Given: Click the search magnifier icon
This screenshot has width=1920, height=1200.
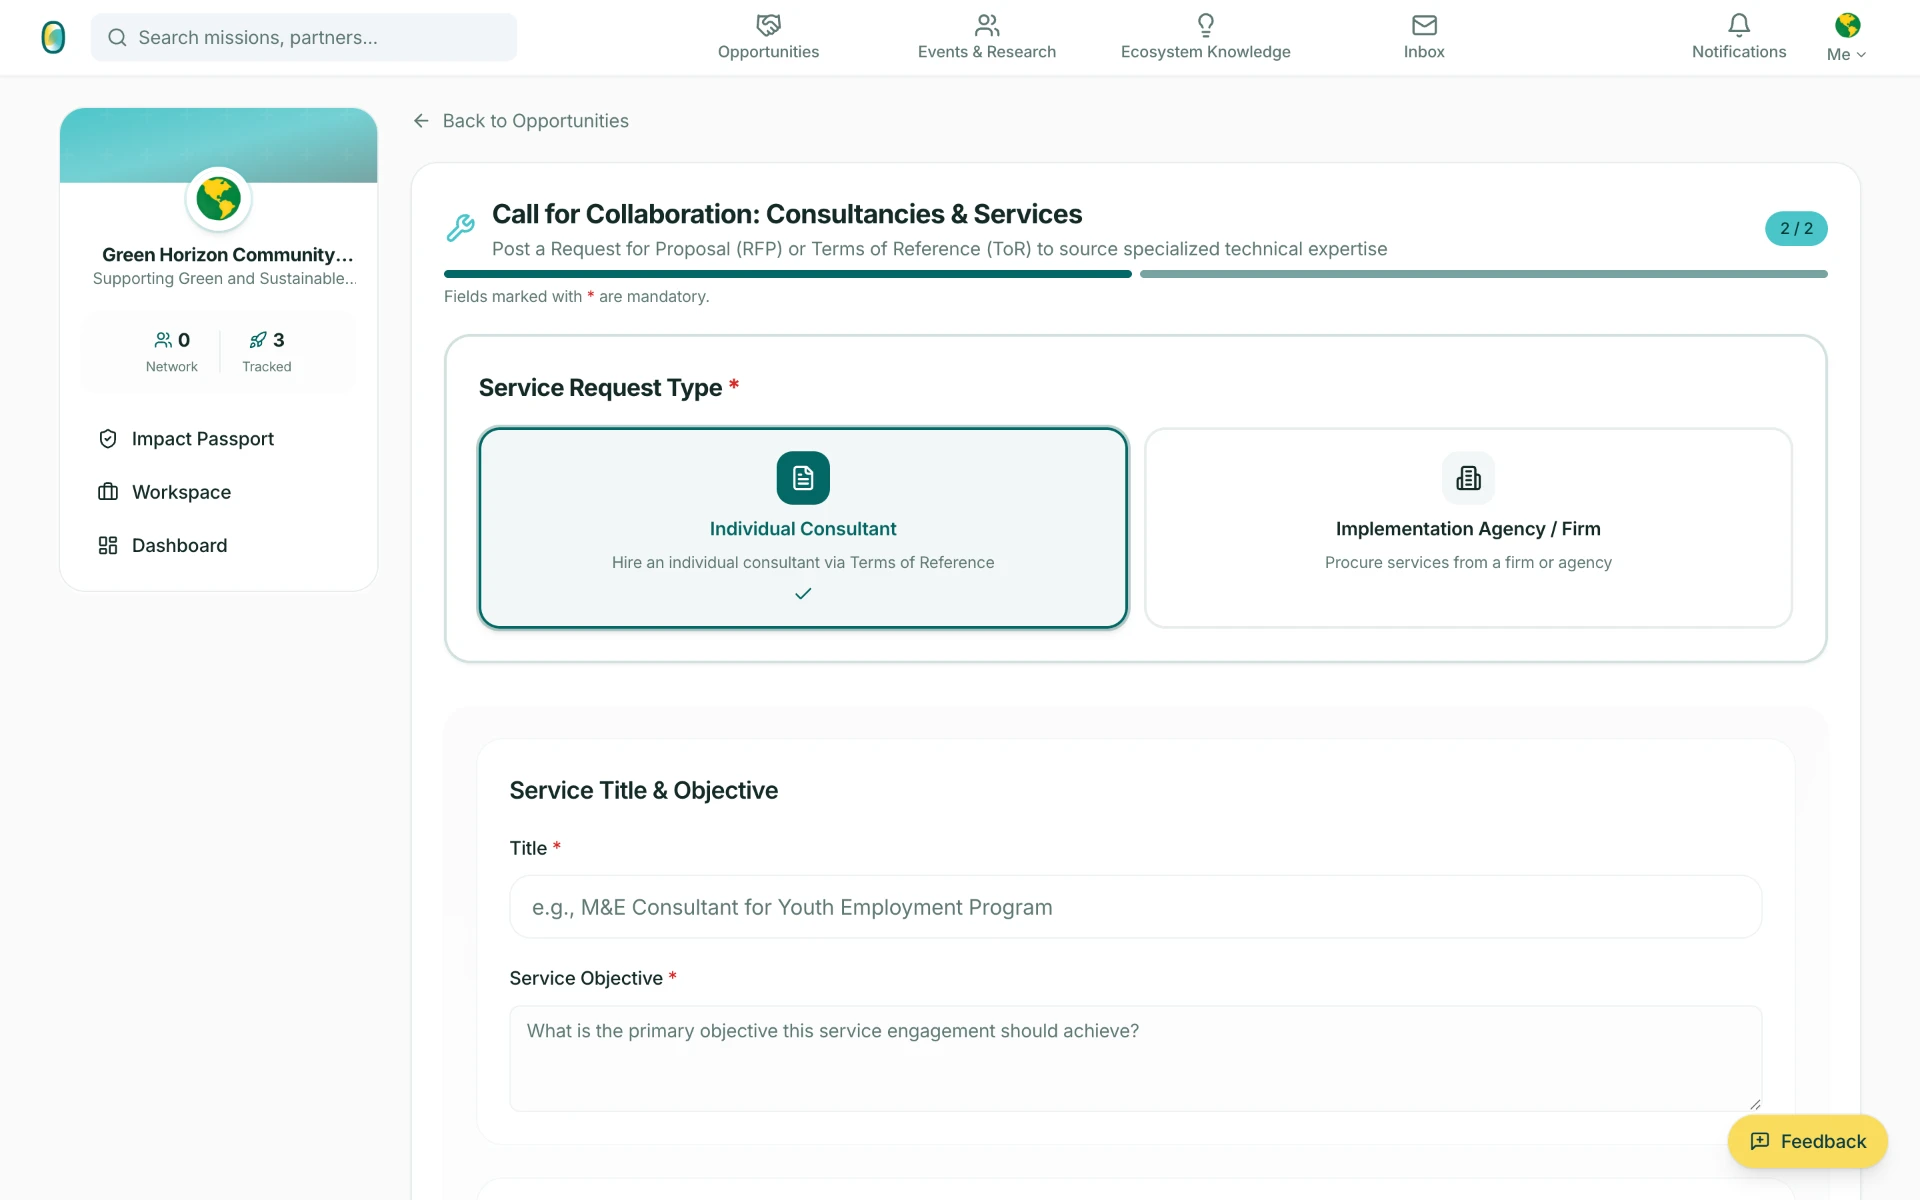Looking at the screenshot, I should (x=117, y=37).
